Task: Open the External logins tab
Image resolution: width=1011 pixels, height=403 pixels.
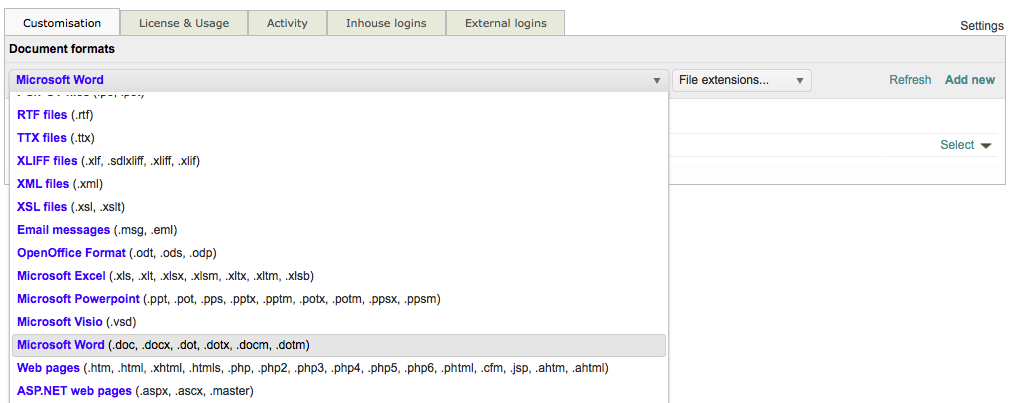Action: (505, 23)
